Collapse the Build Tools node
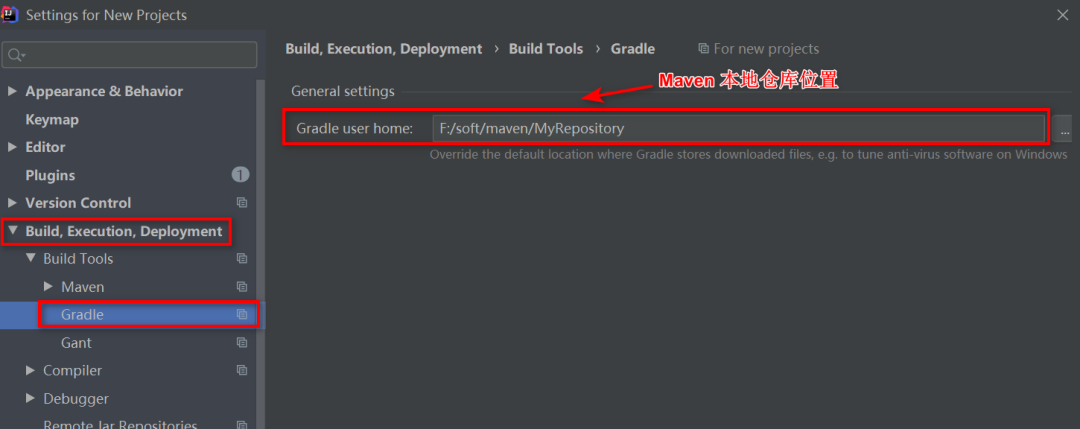Image resolution: width=1080 pixels, height=429 pixels. 30,259
